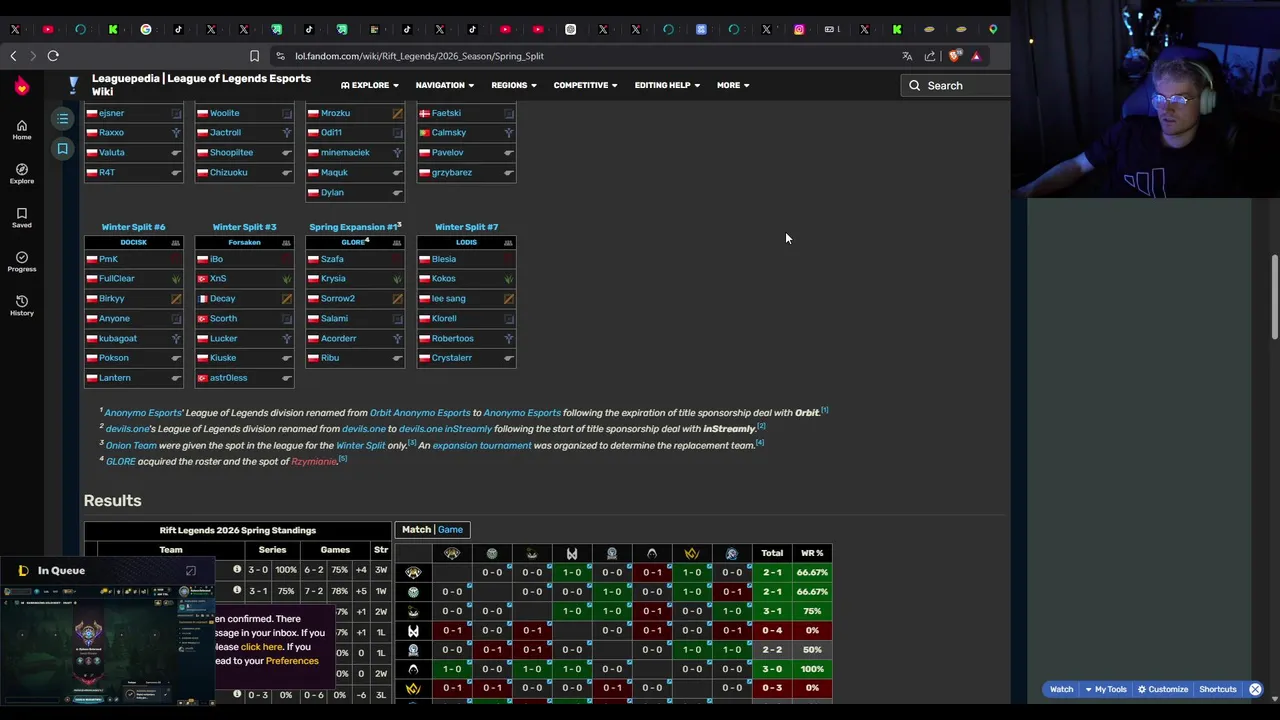The width and height of the screenshot is (1280, 720).
Task: Click the Watch button in bottom toolbar
Action: point(1061,689)
